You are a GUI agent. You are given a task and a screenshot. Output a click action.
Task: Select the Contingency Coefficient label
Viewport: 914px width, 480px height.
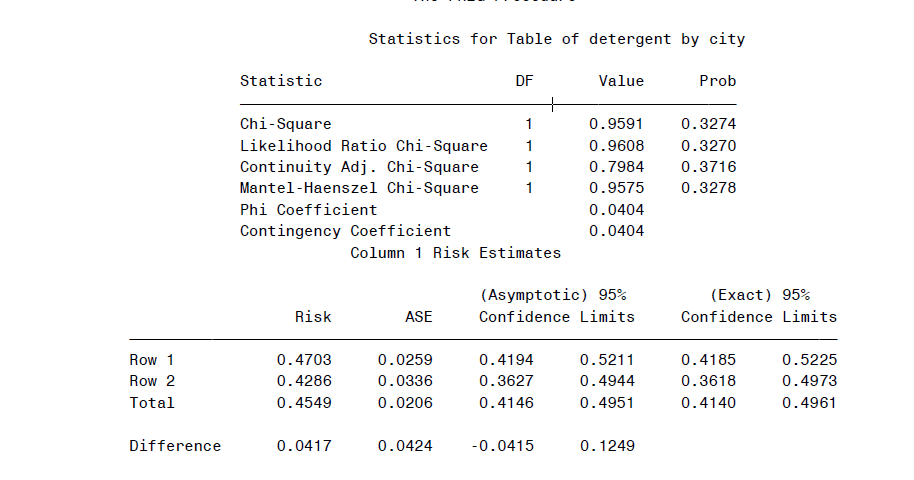(x=345, y=231)
